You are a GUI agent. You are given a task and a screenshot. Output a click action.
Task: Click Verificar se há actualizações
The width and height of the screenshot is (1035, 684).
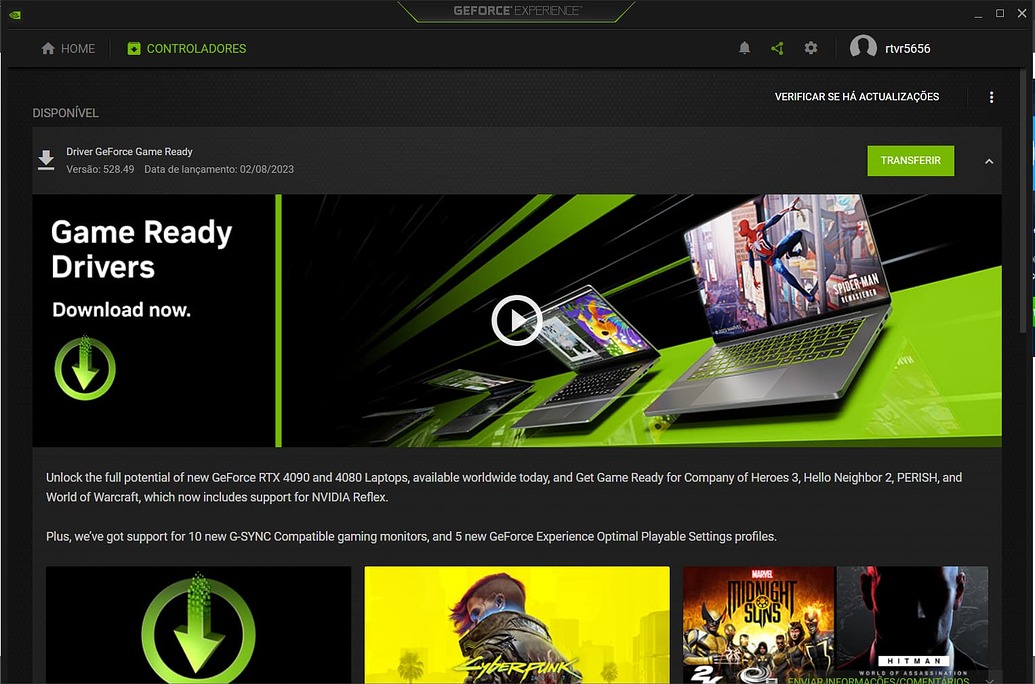point(857,96)
